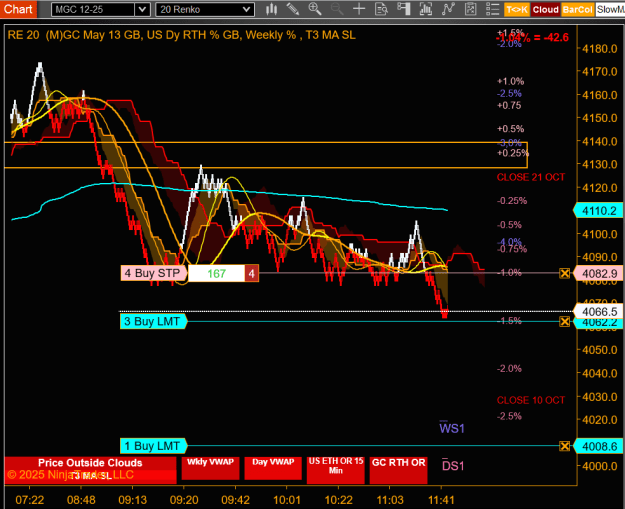This screenshot has width=625, height=509.
Task: Select the crosshair cursor plus icon
Action: [x=359, y=9]
